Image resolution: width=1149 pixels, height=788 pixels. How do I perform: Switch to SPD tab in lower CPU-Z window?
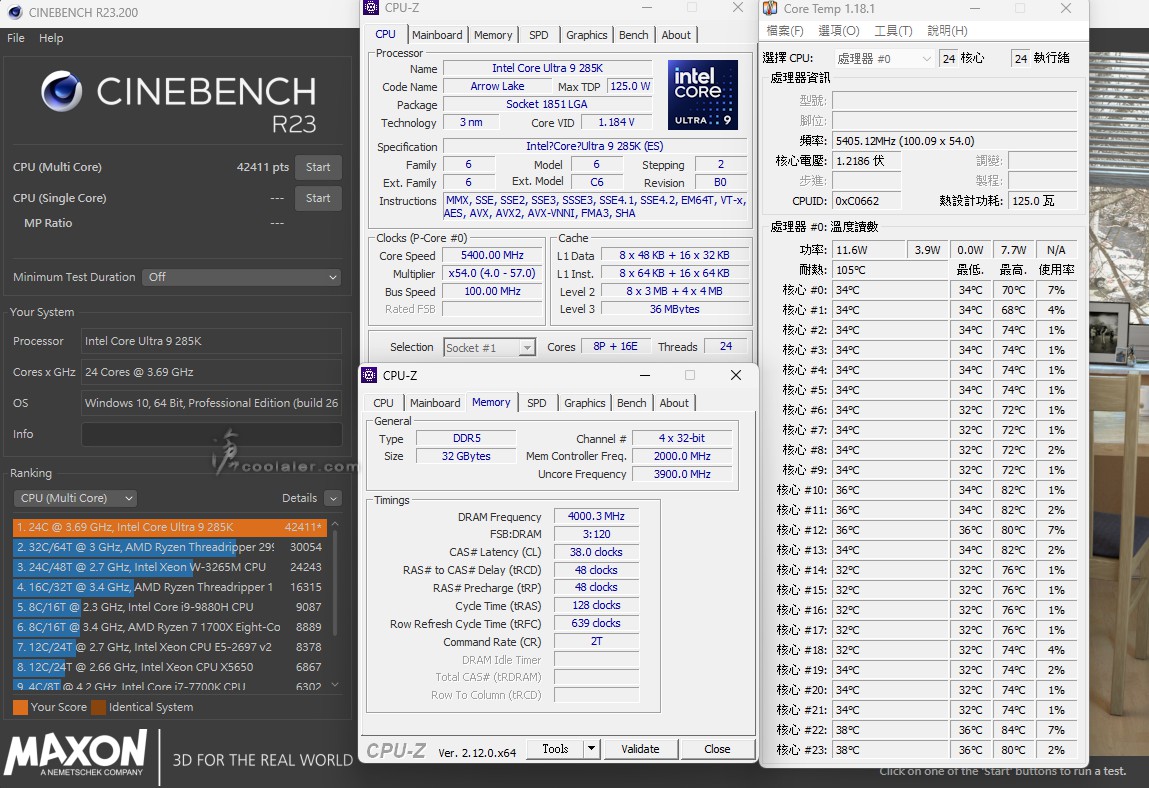(x=536, y=402)
